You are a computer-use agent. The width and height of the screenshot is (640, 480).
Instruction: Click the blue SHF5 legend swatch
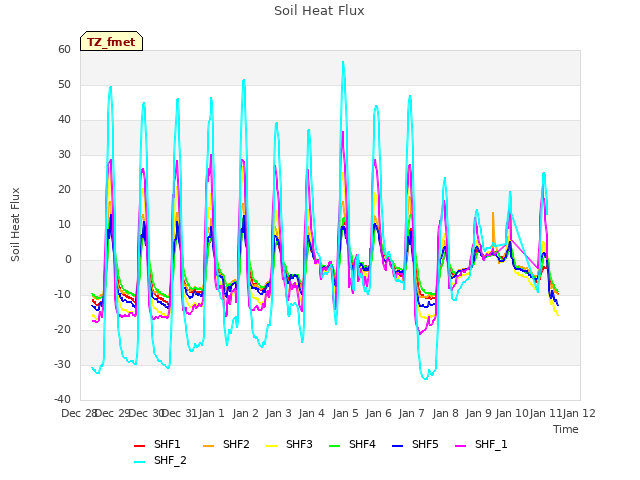(x=398, y=445)
